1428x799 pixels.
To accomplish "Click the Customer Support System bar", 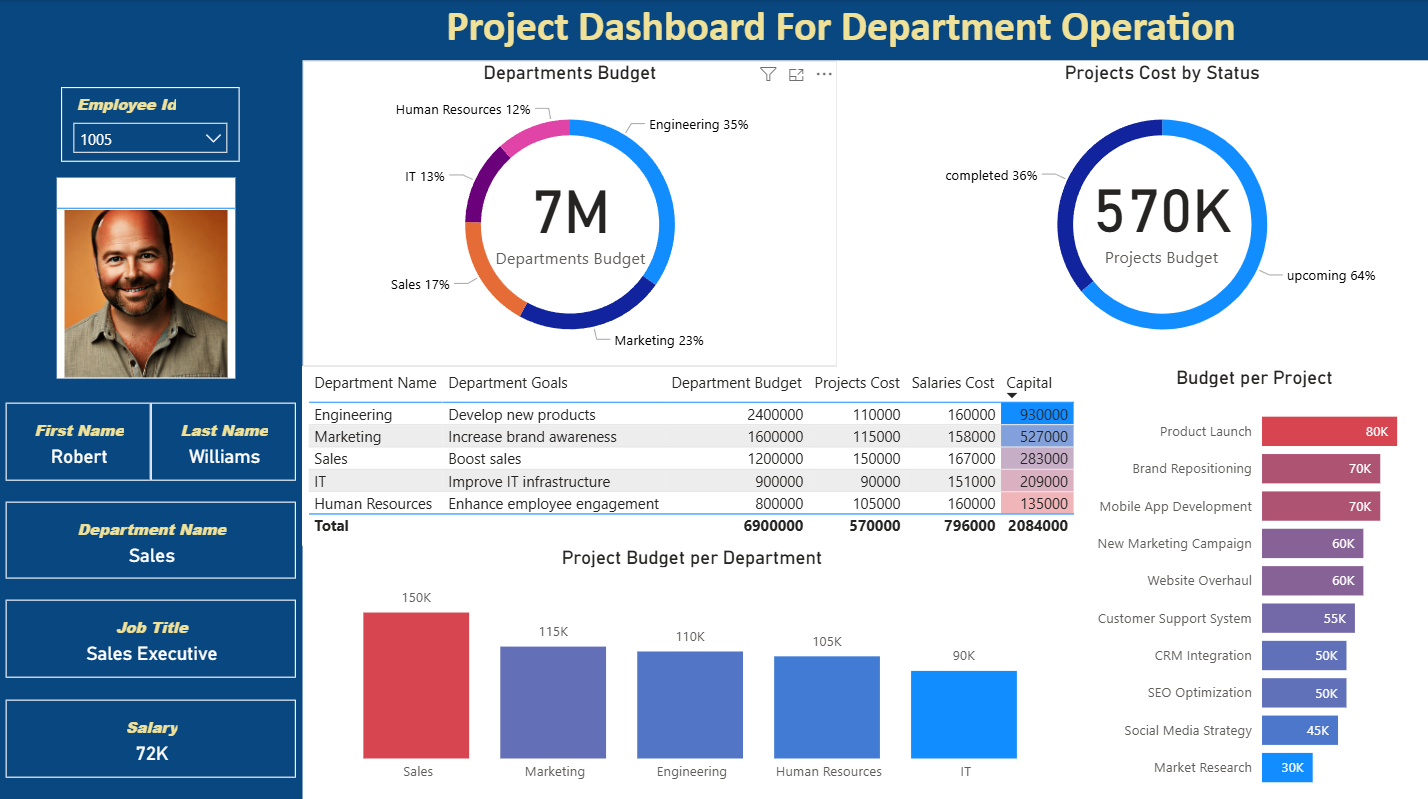I will click(x=1307, y=619).
